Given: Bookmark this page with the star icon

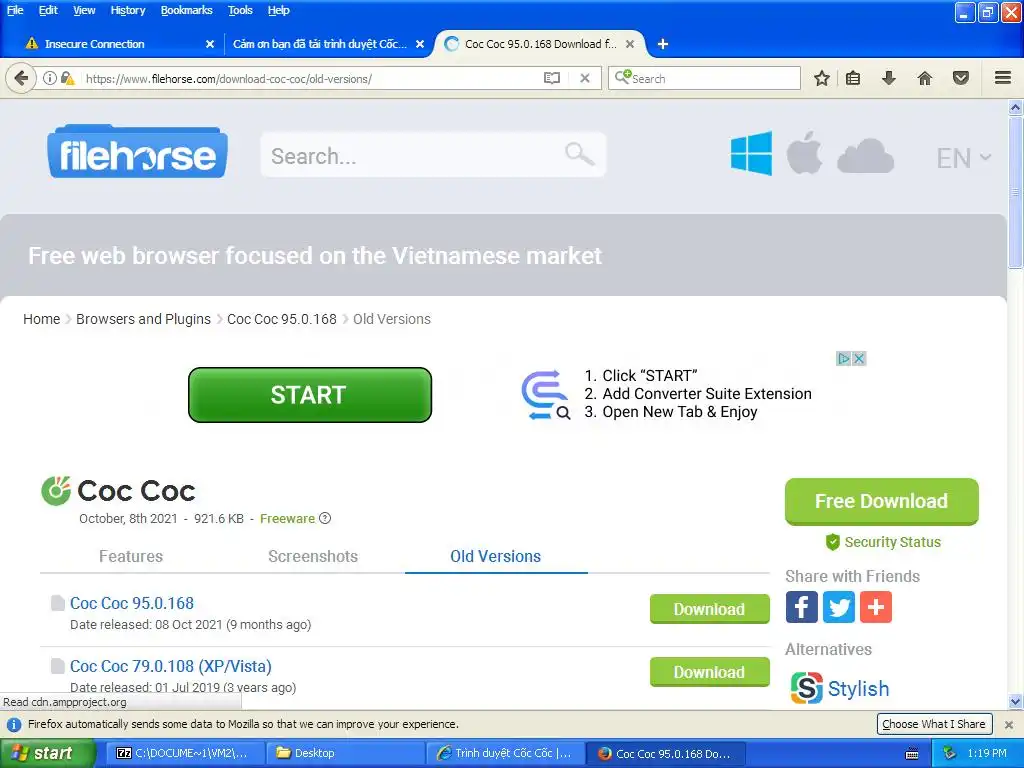Looking at the screenshot, I should point(822,78).
